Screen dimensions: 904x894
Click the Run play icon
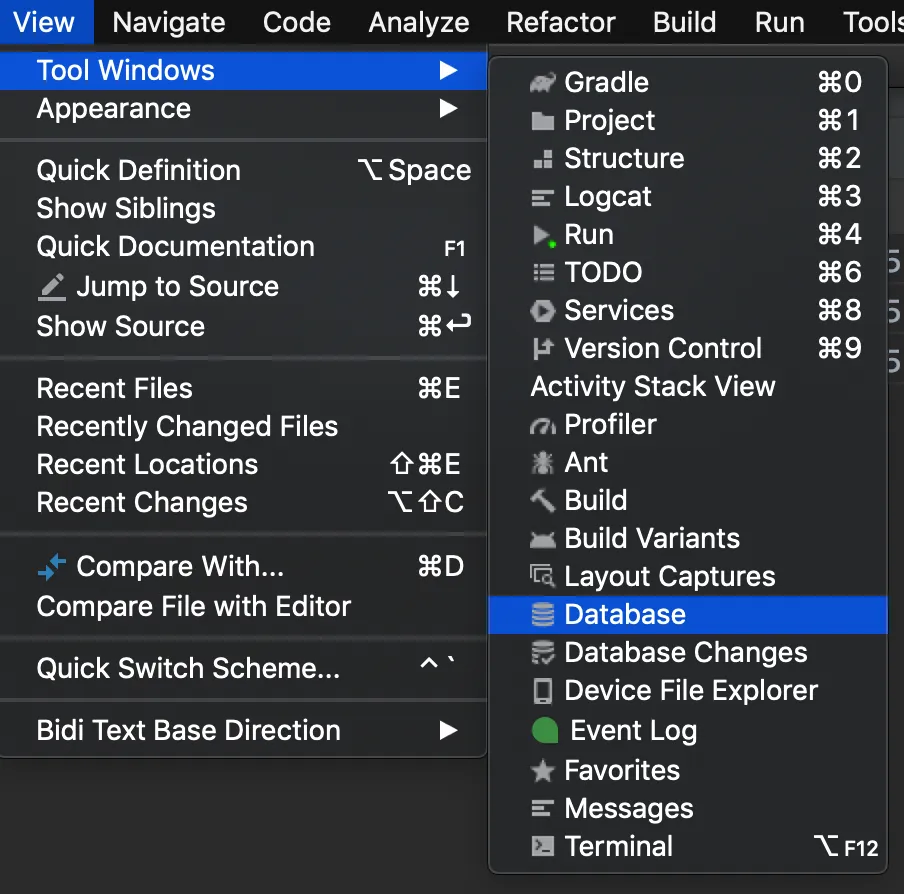point(543,235)
